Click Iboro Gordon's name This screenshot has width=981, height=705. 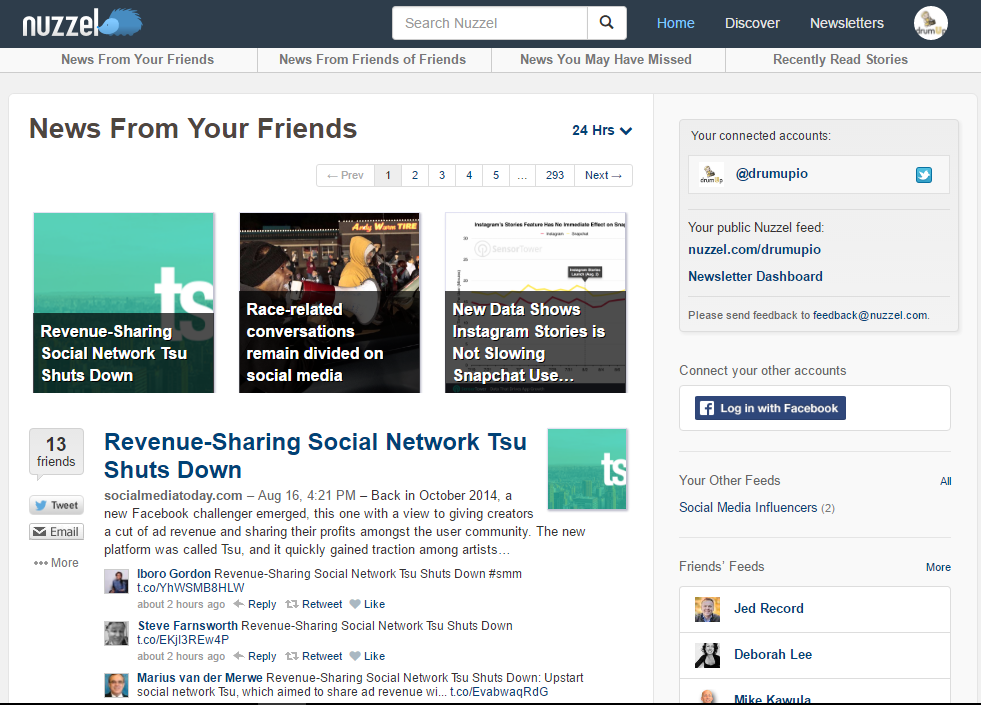[174, 574]
